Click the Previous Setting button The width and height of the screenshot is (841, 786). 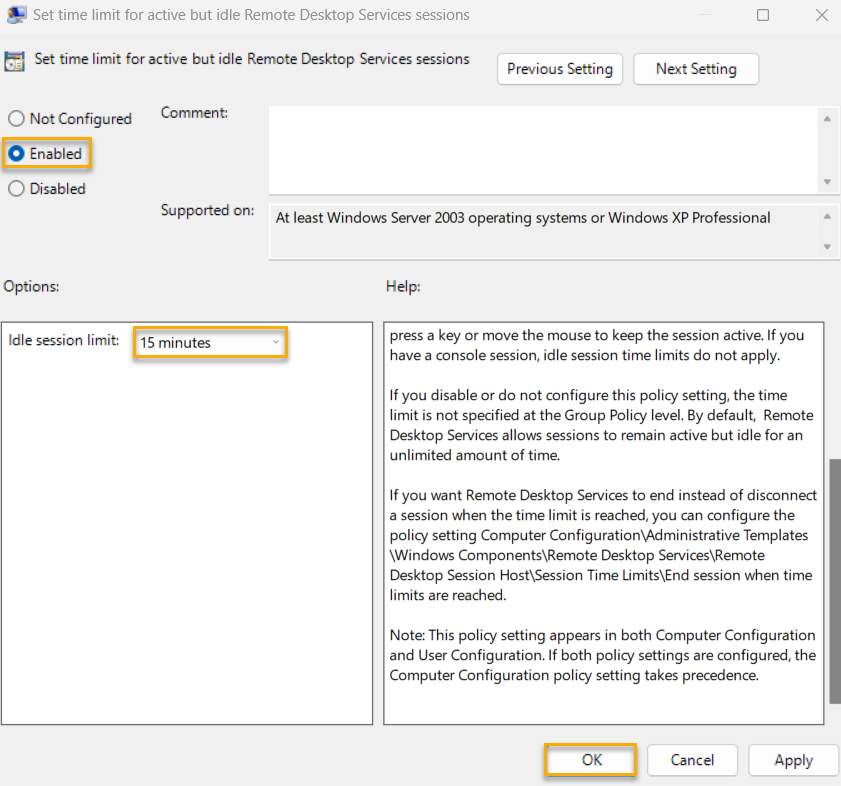[559, 68]
